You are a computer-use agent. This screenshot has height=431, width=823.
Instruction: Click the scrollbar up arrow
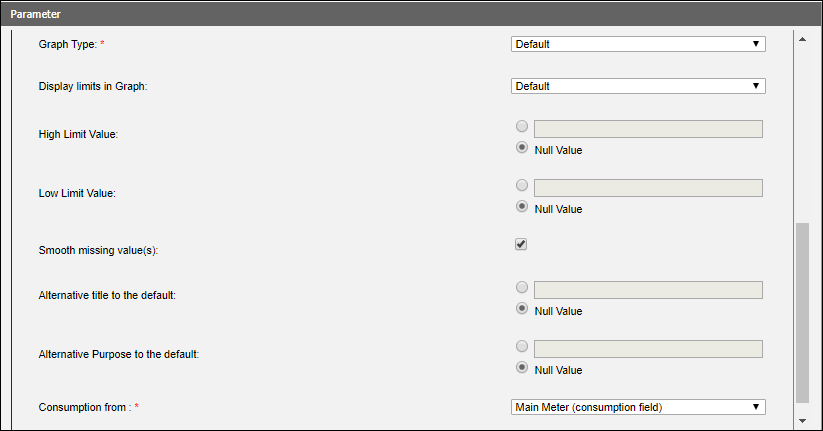point(802,40)
